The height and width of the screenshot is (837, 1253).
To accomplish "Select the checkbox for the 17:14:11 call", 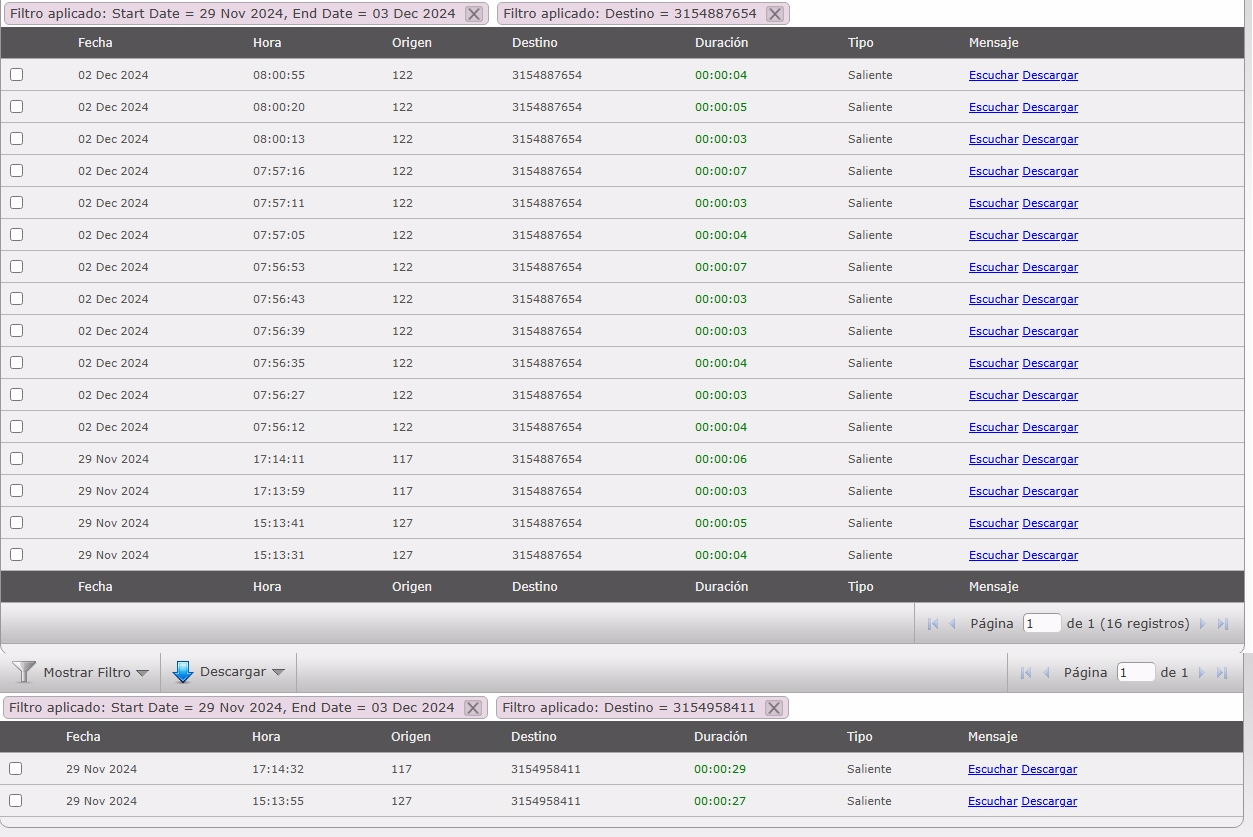I will tap(16, 459).
